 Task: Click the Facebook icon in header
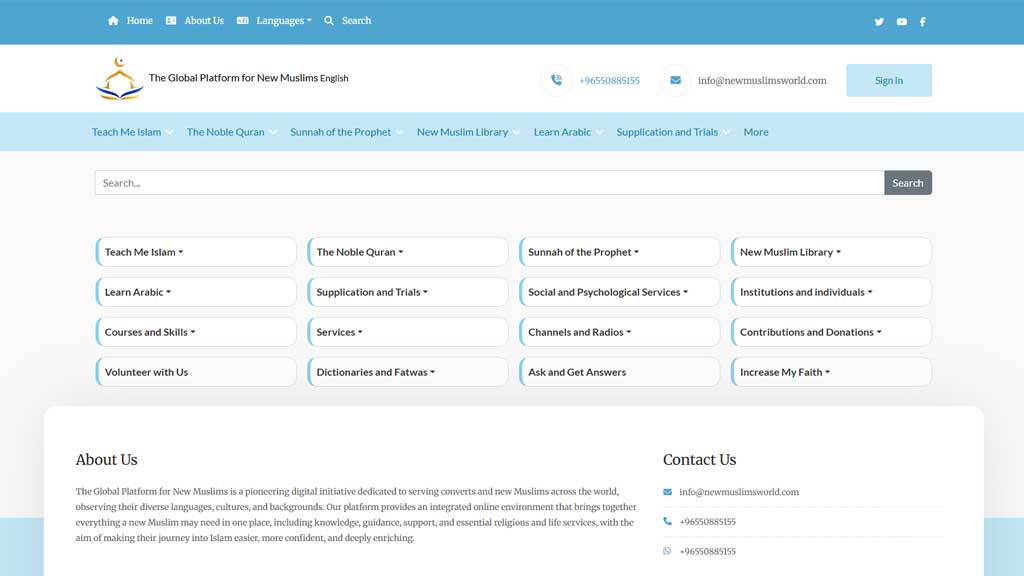(x=922, y=22)
